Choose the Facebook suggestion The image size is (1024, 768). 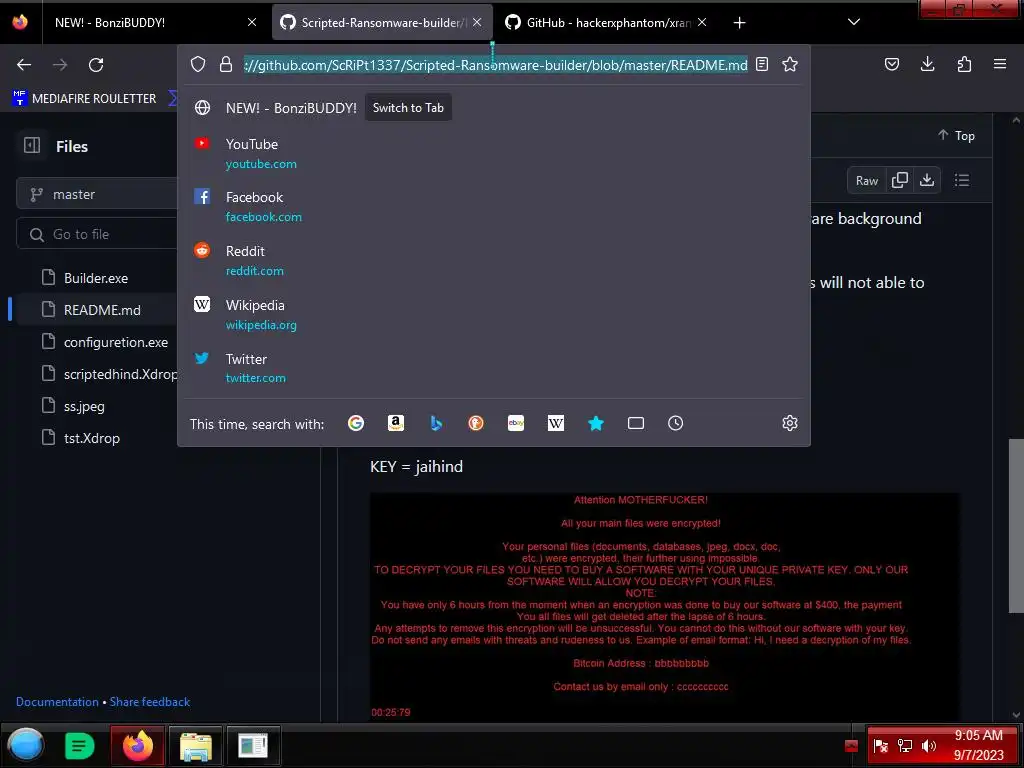493,206
